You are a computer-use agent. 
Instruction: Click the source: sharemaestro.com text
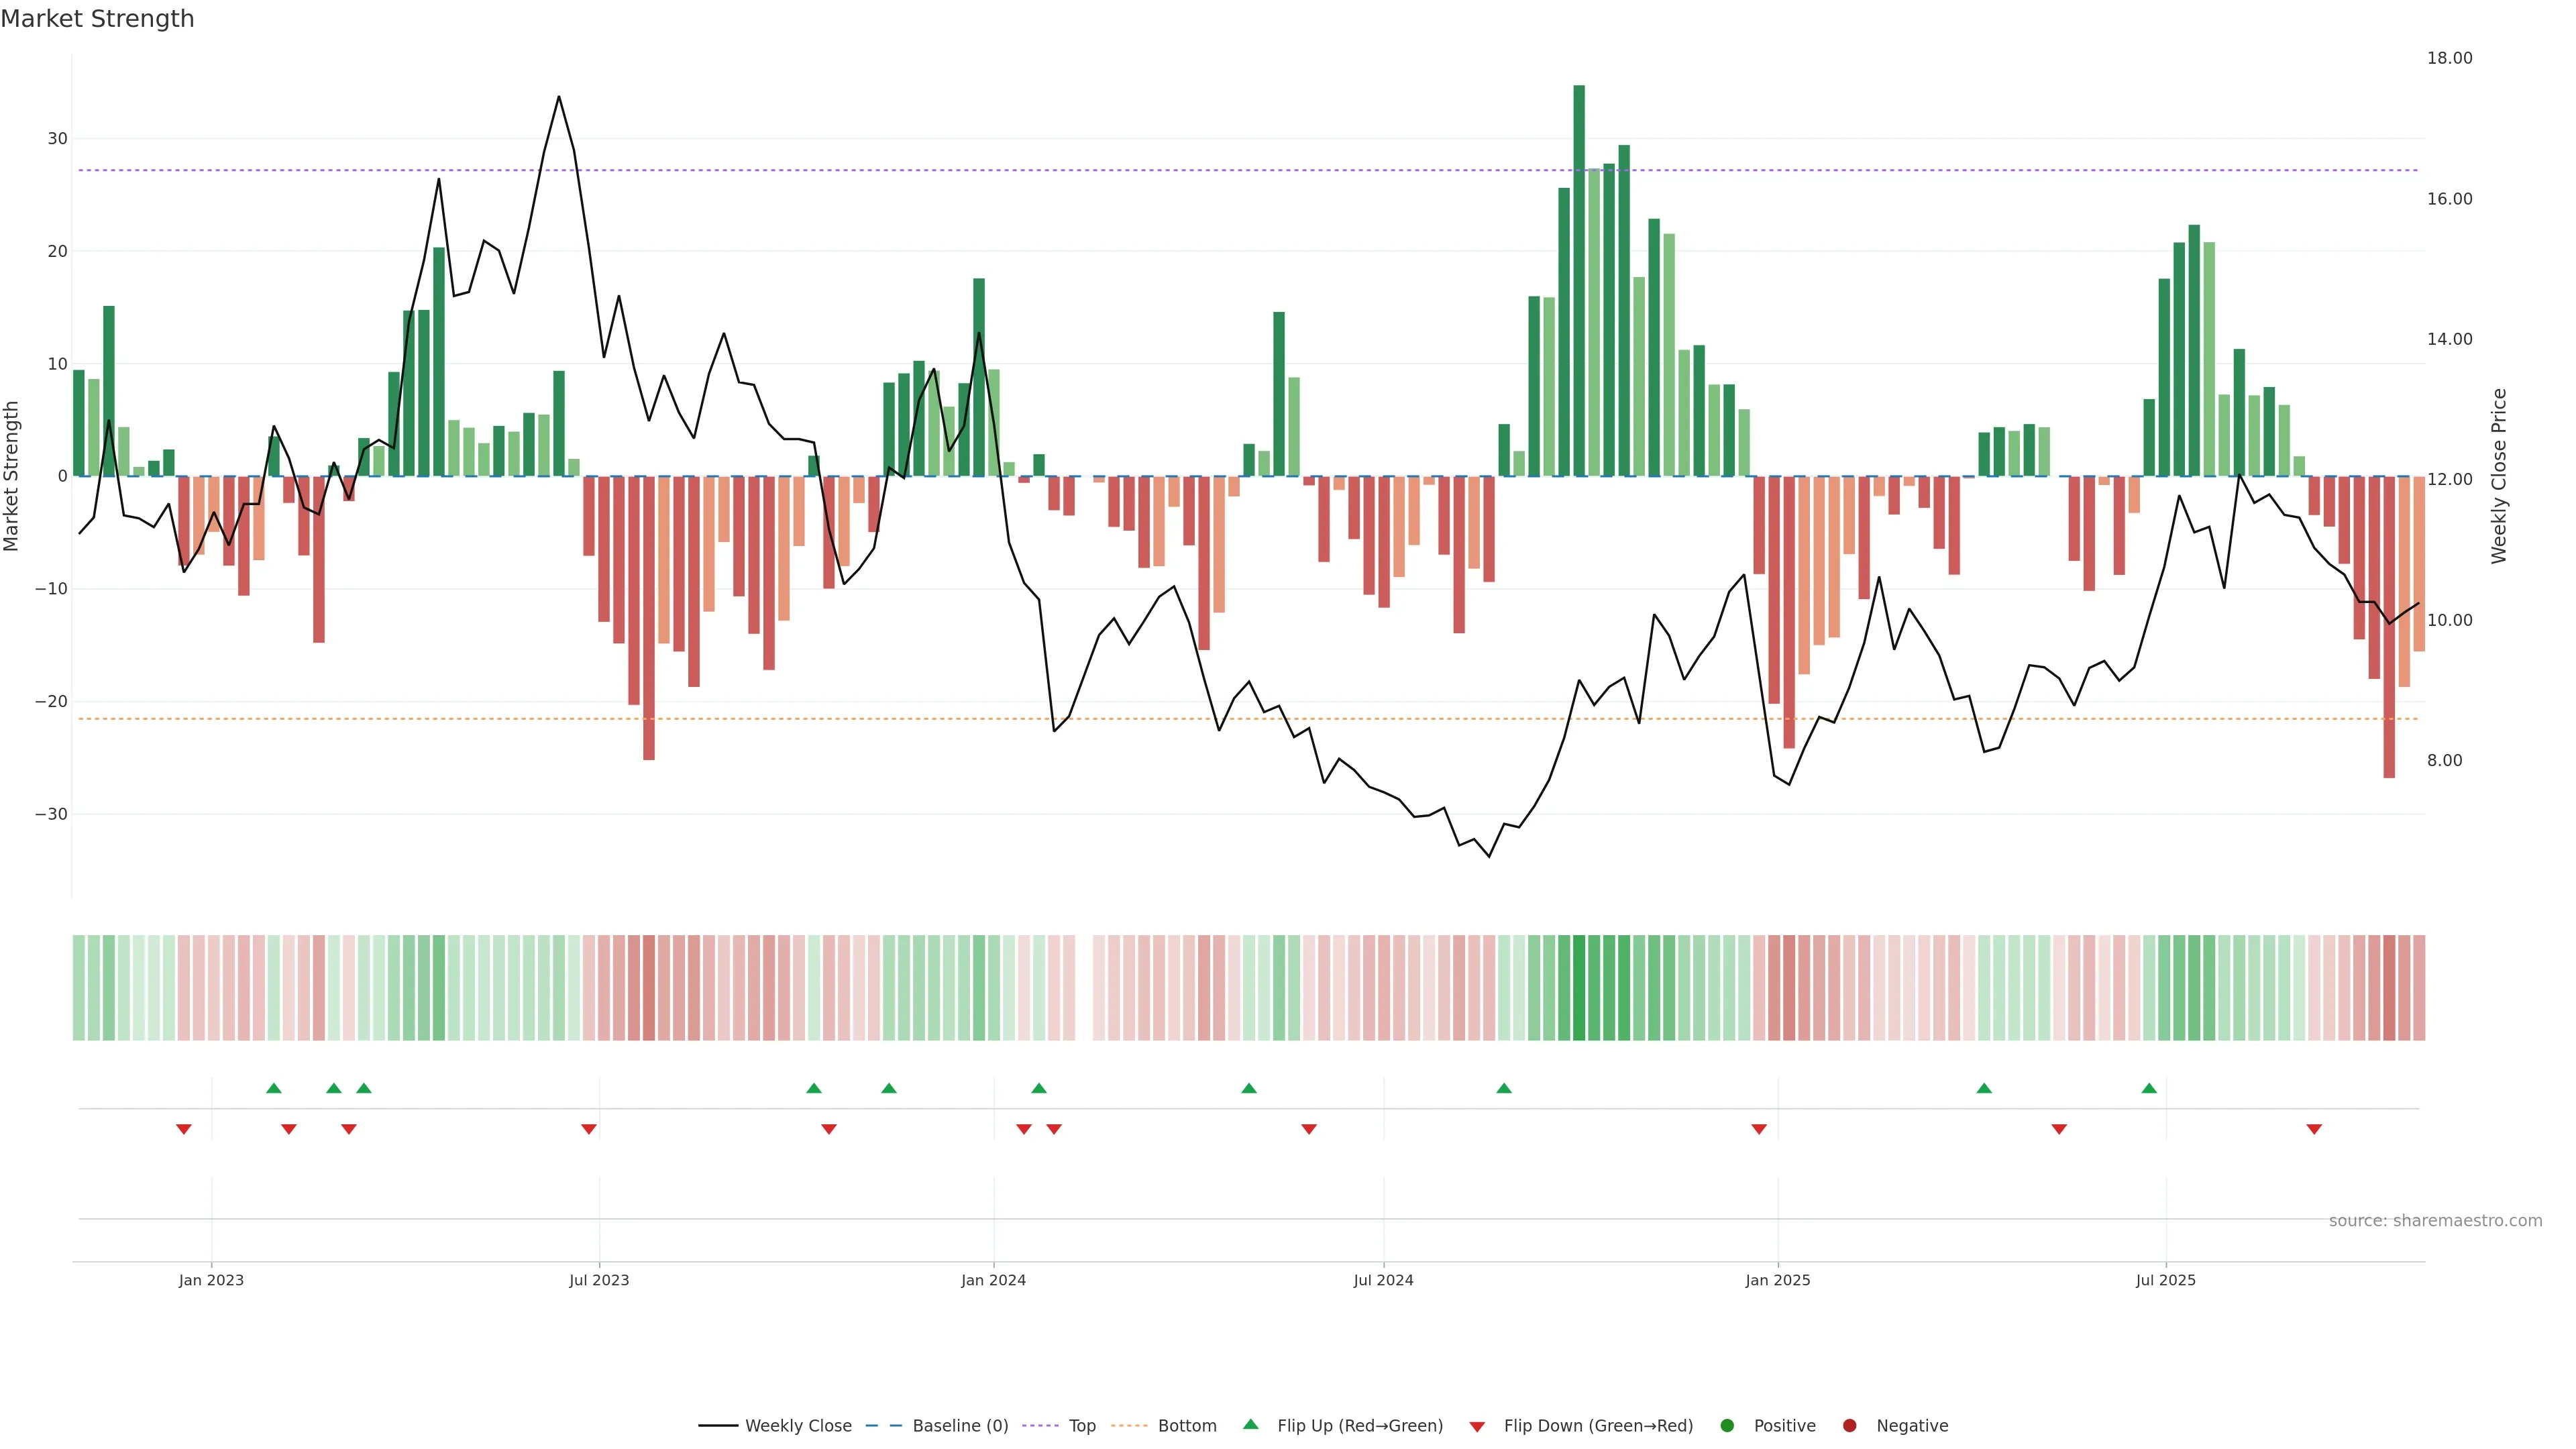pyautogui.click(x=2435, y=1220)
